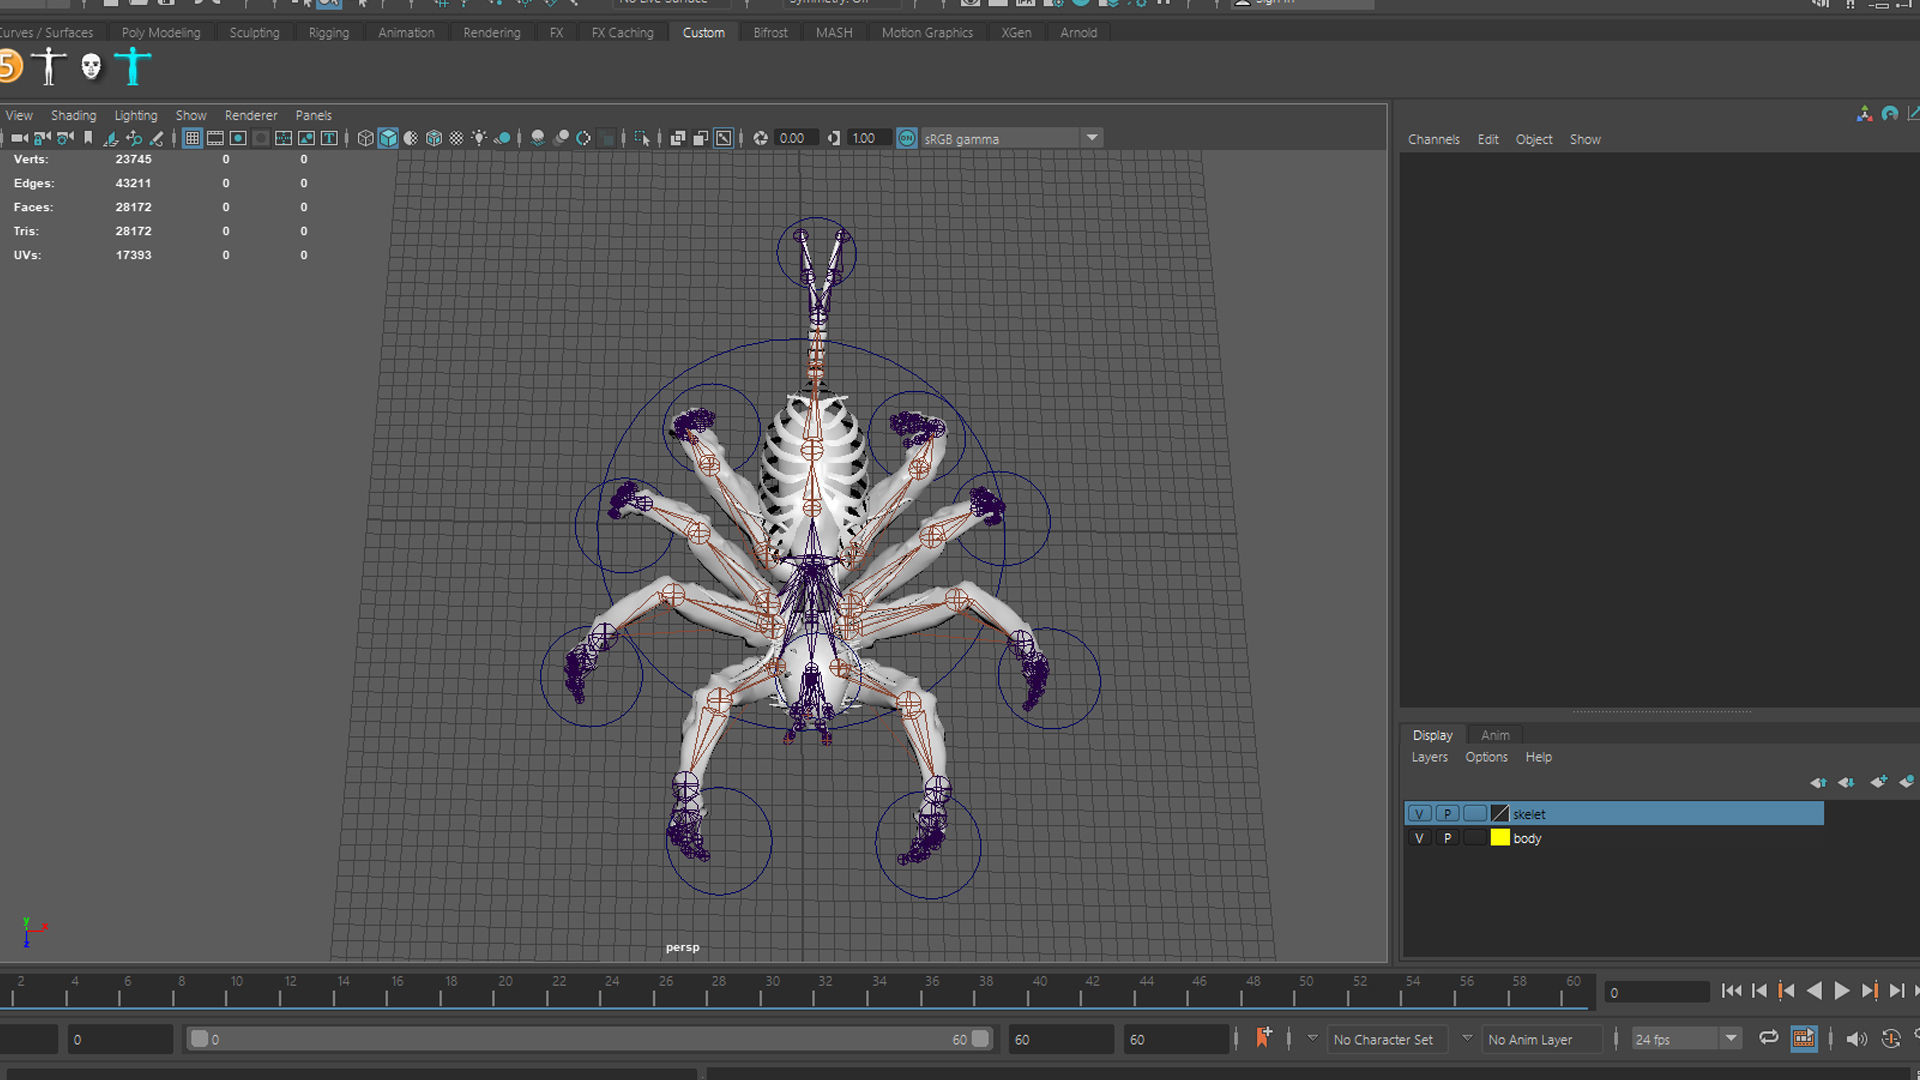Click the range slider start handle
This screenshot has height=1080, width=1920.
(199, 1039)
